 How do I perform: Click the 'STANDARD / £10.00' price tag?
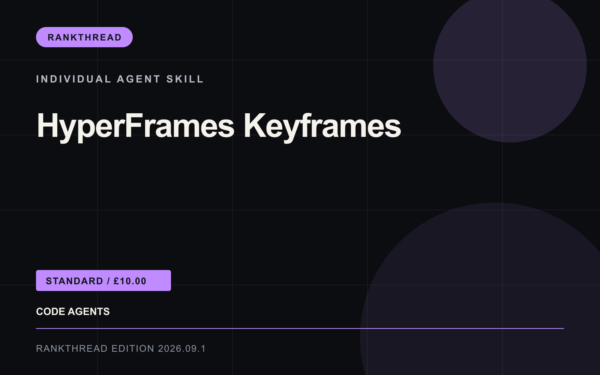click(103, 280)
